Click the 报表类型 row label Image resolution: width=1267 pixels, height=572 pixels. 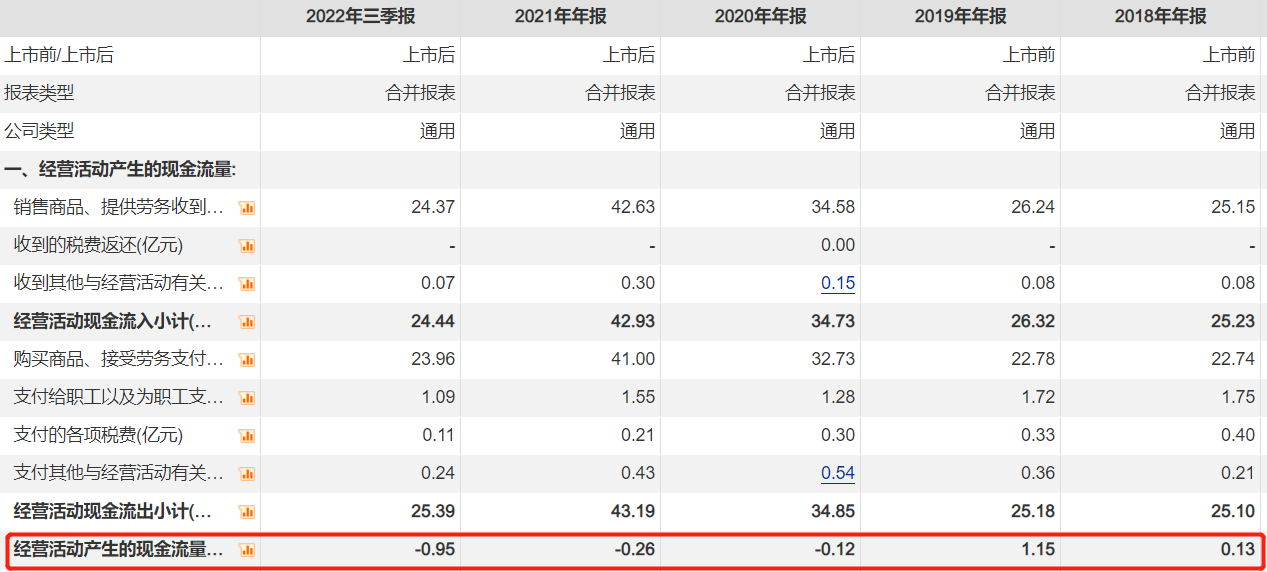point(39,93)
